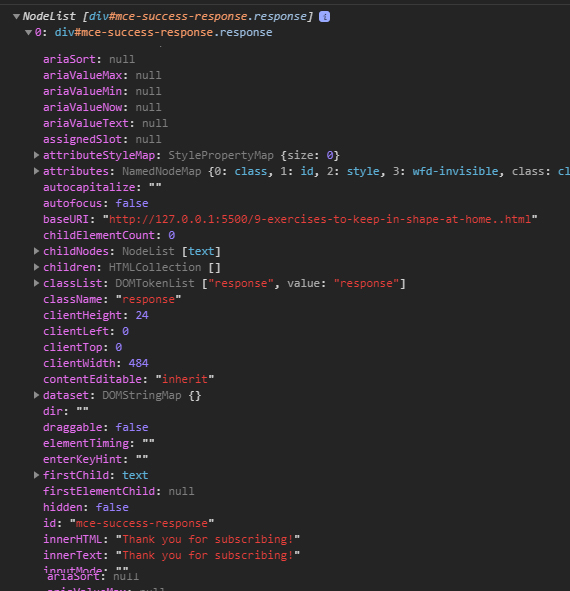Click the className "response" value

[x=148, y=299]
